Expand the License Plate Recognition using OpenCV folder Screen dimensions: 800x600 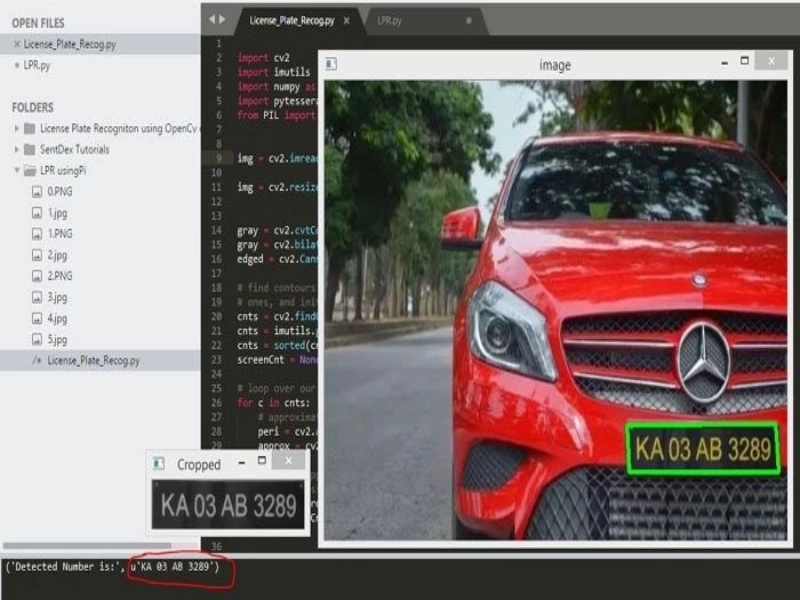click(17, 129)
